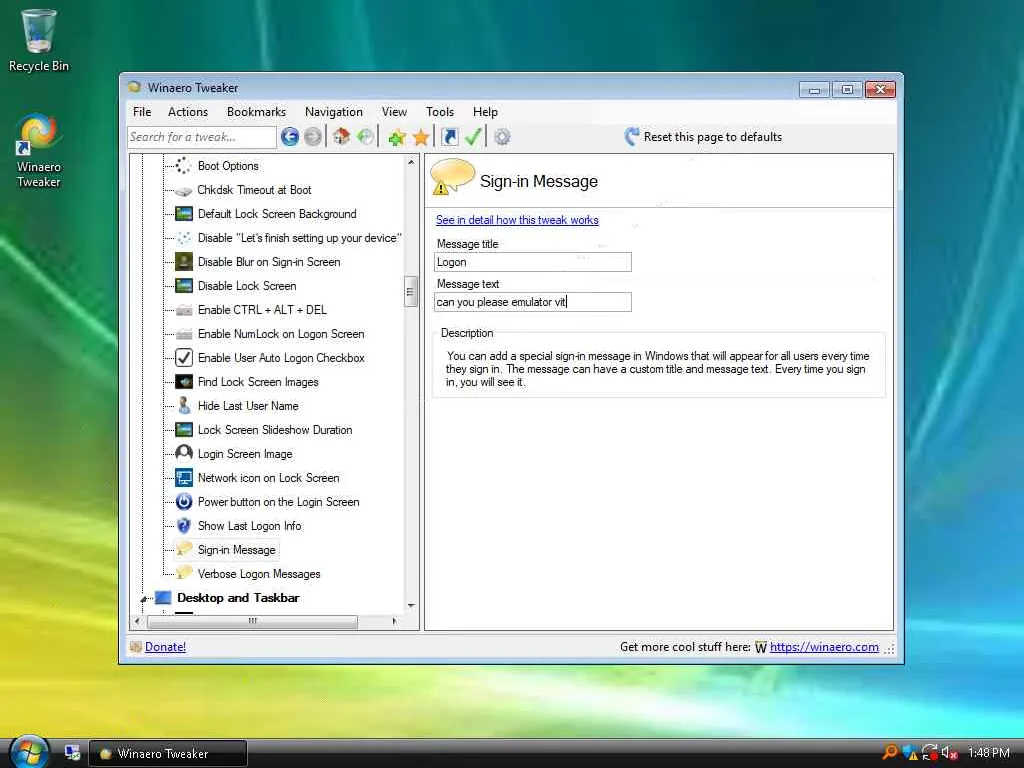Open the Actions menu
1024x768 pixels.
pyautogui.click(x=187, y=112)
